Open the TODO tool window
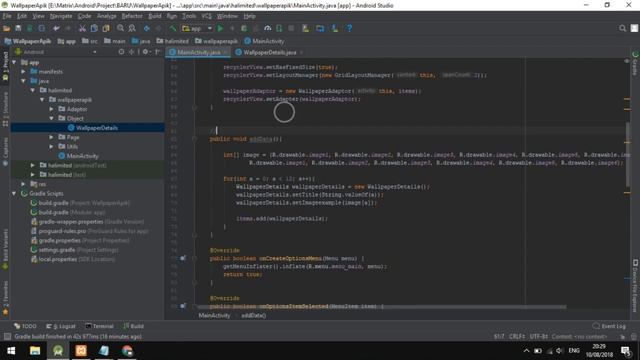 [x=25, y=326]
